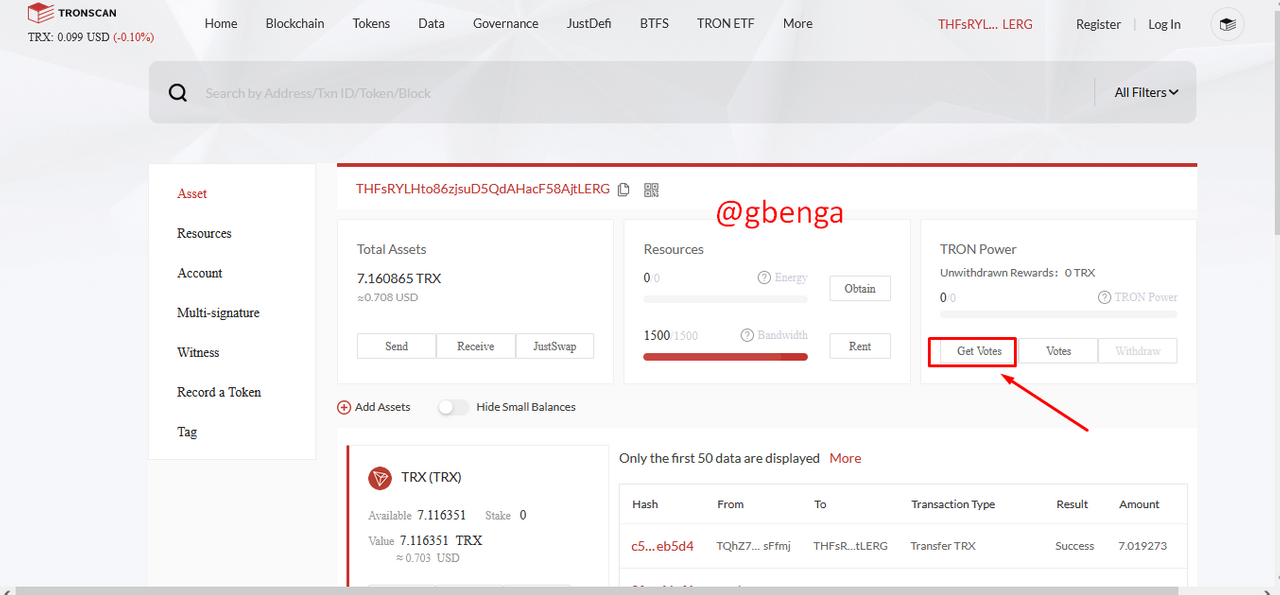
Task: Click the Log In link
Action: tap(1164, 24)
